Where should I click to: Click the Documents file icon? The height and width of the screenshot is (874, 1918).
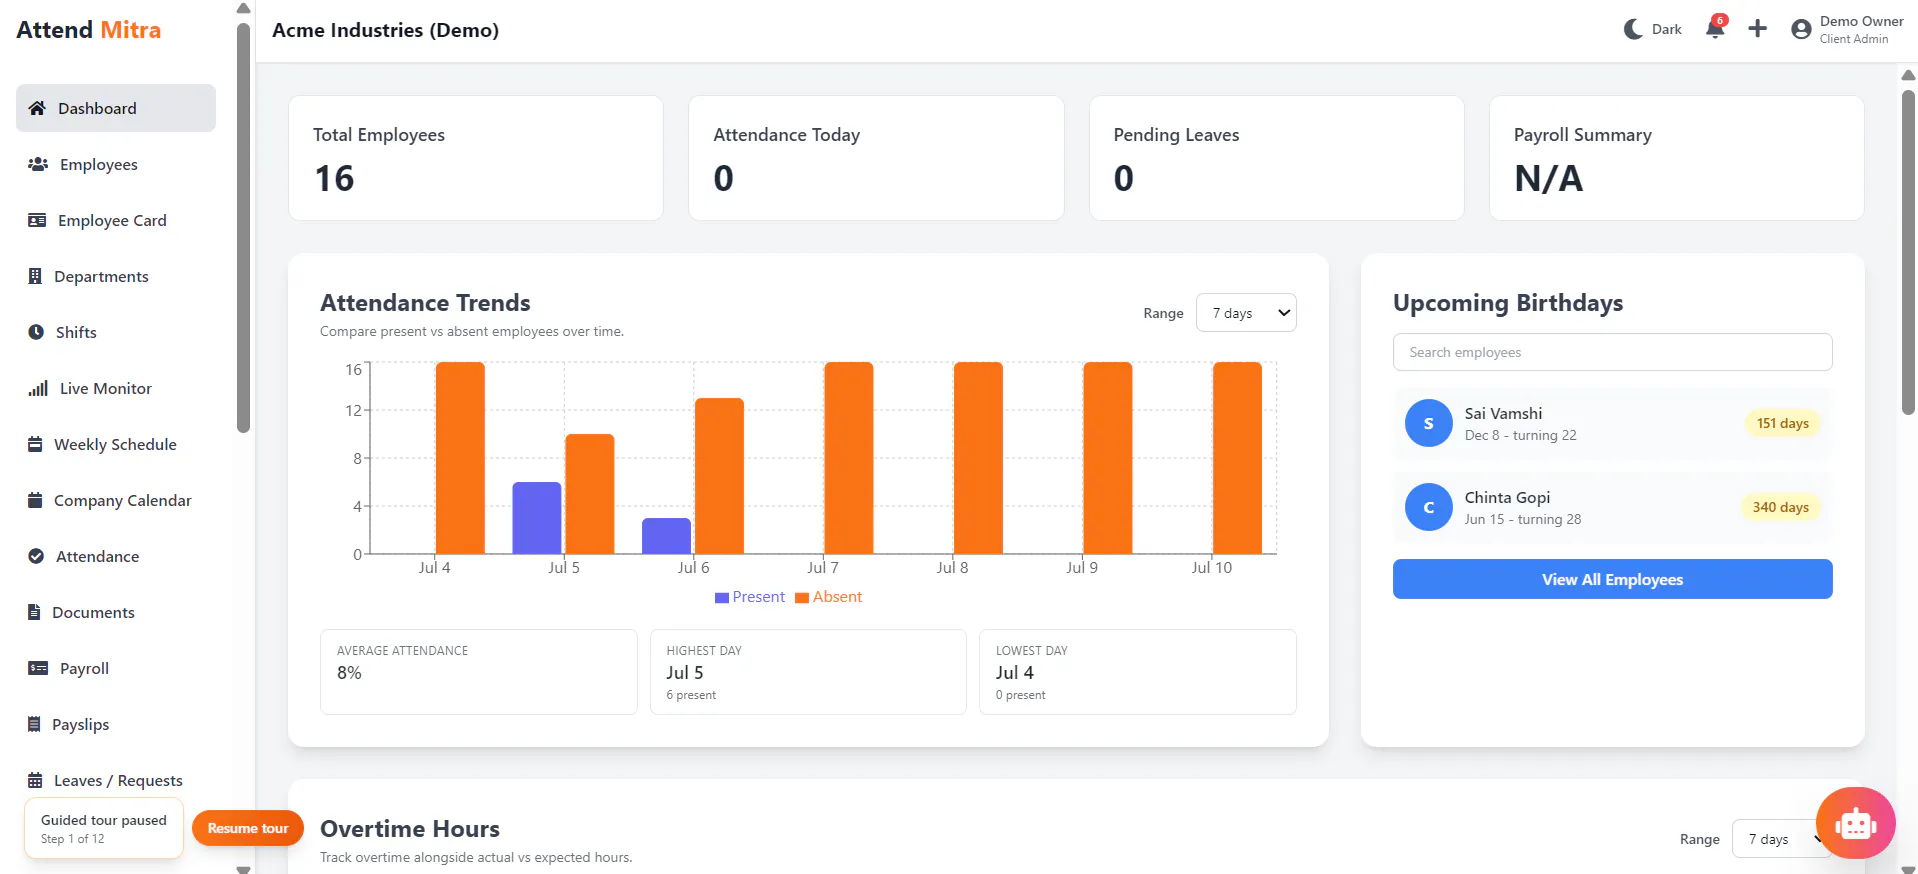pyautogui.click(x=34, y=612)
